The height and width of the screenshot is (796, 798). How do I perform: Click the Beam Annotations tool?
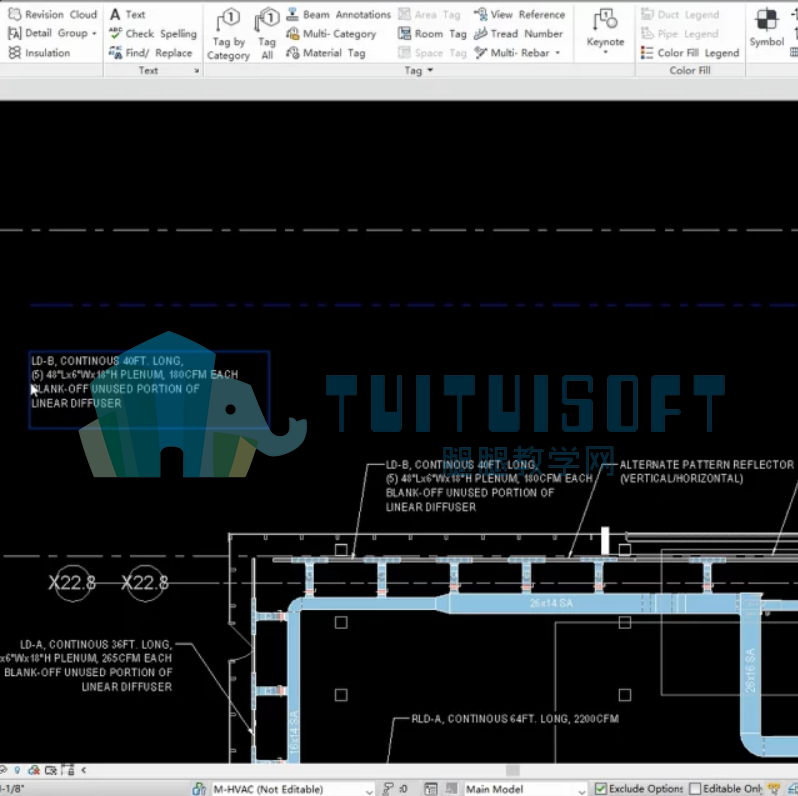tap(338, 14)
